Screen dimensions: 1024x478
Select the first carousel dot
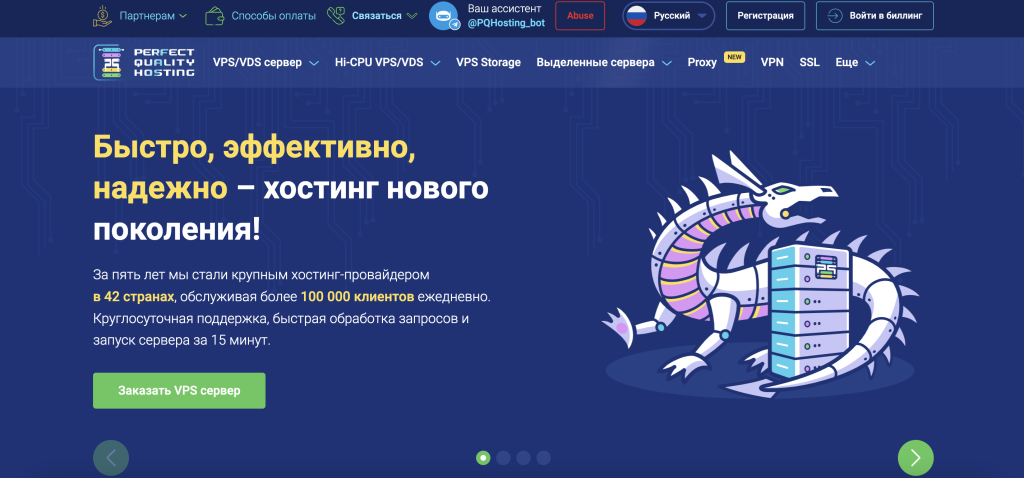point(483,458)
